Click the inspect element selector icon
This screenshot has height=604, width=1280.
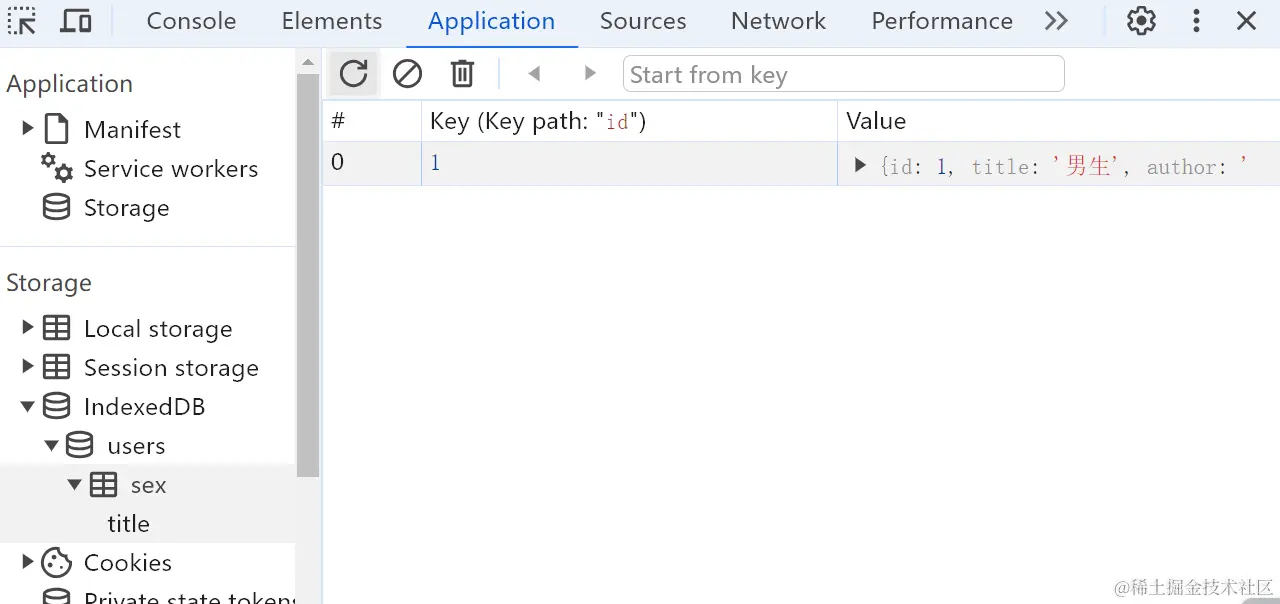pyautogui.click(x=22, y=21)
